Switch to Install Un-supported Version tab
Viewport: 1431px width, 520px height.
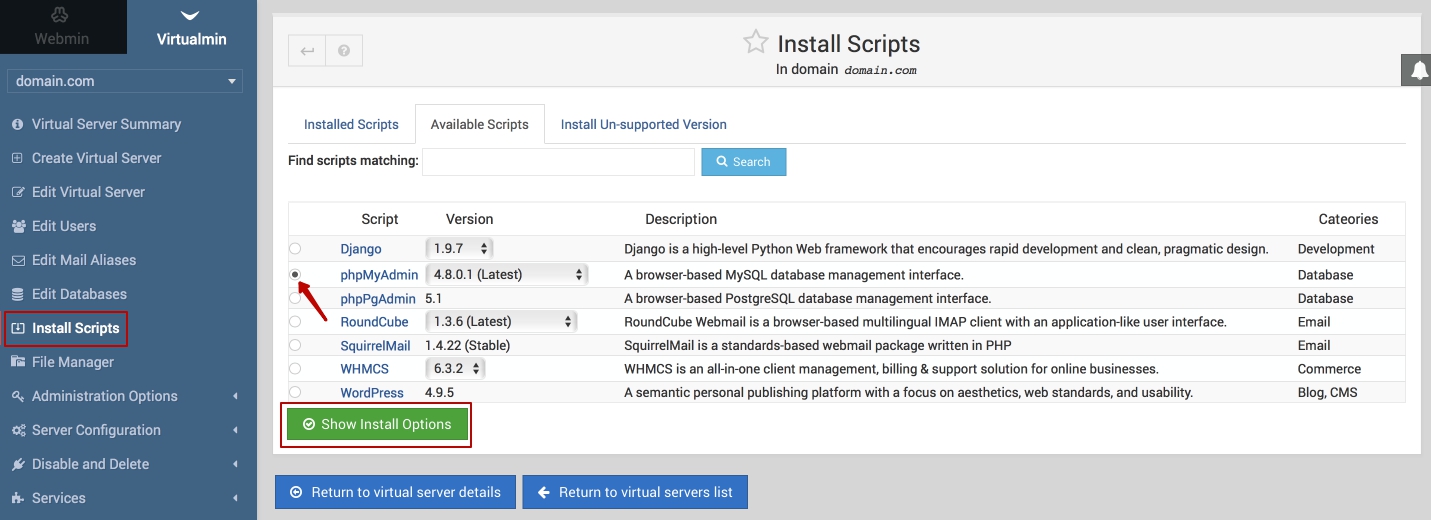(643, 125)
